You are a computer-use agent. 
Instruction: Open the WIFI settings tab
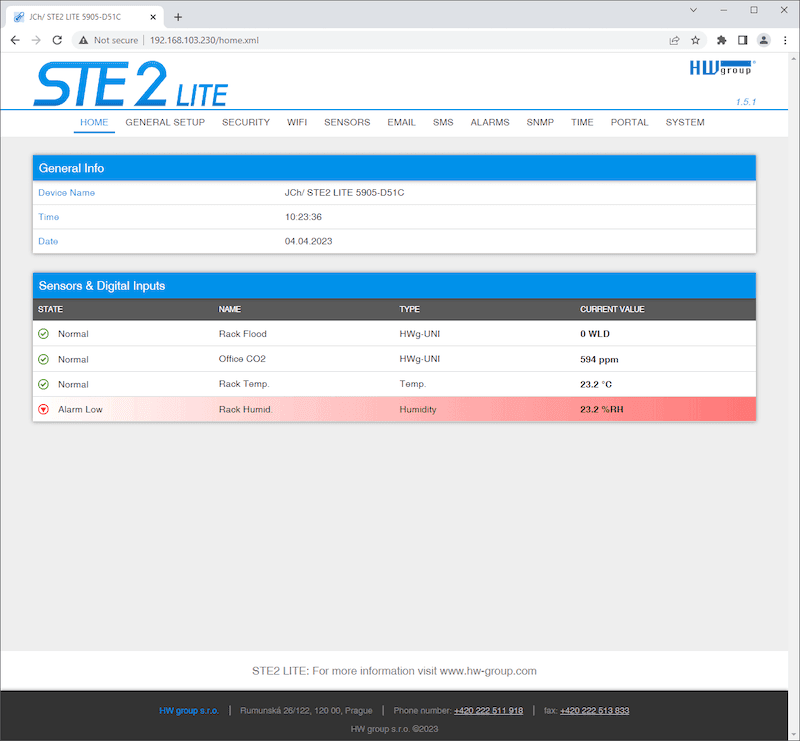click(297, 122)
